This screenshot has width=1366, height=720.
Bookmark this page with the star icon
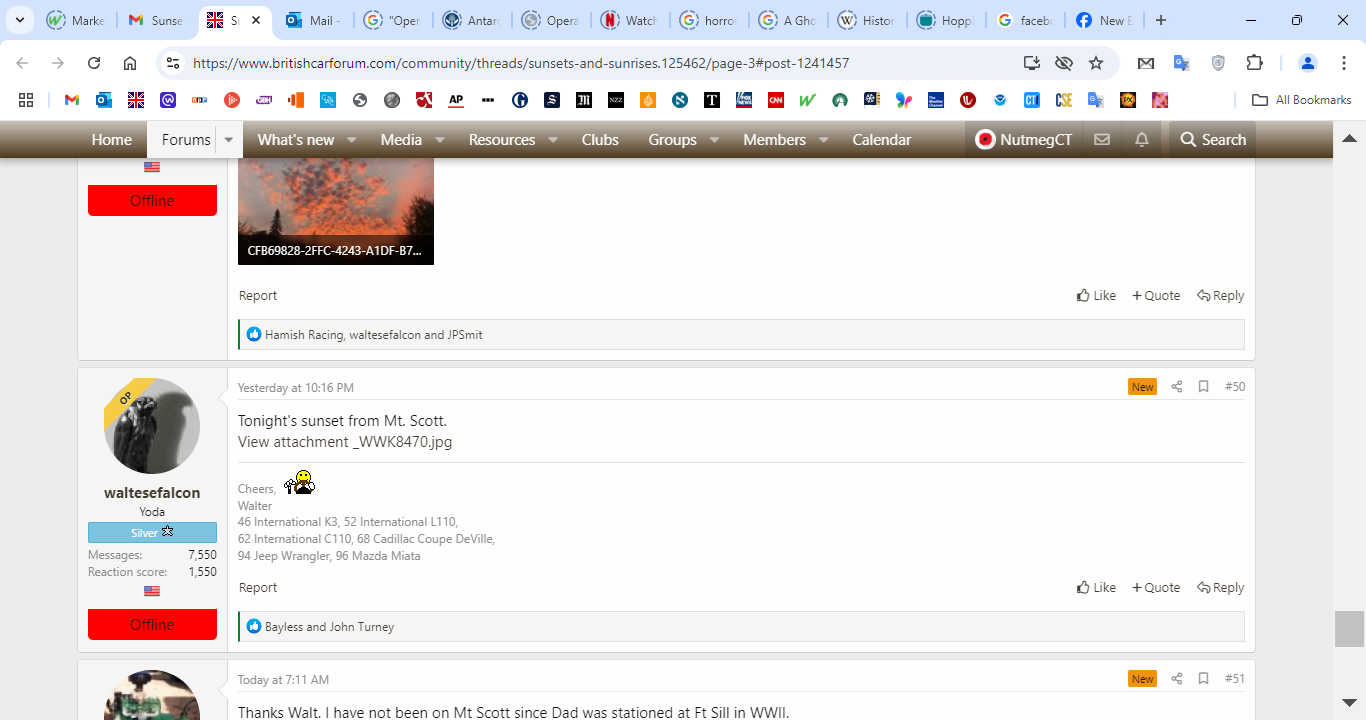coord(1096,63)
